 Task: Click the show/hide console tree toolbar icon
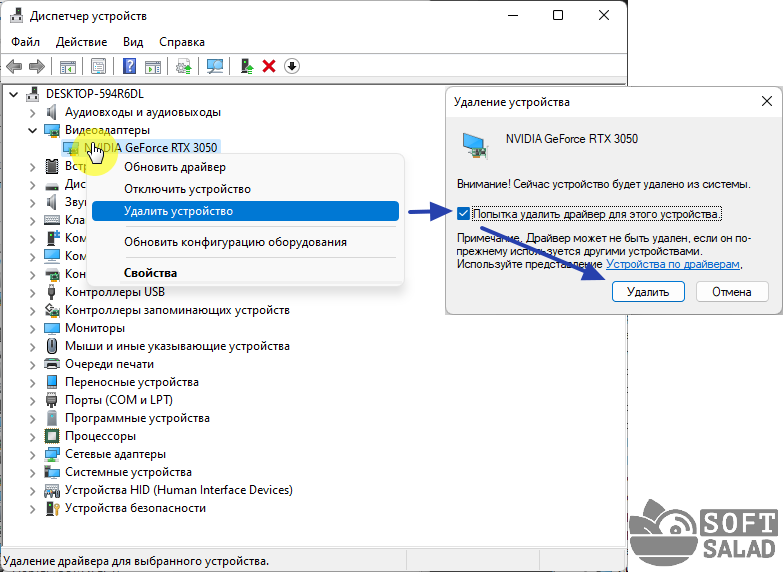coord(68,66)
